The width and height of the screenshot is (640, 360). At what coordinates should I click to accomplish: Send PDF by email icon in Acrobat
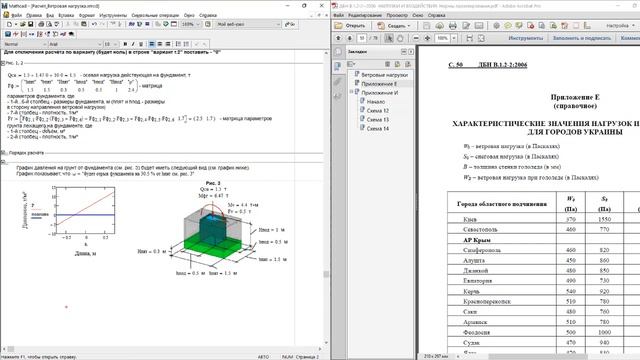(479, 26)
